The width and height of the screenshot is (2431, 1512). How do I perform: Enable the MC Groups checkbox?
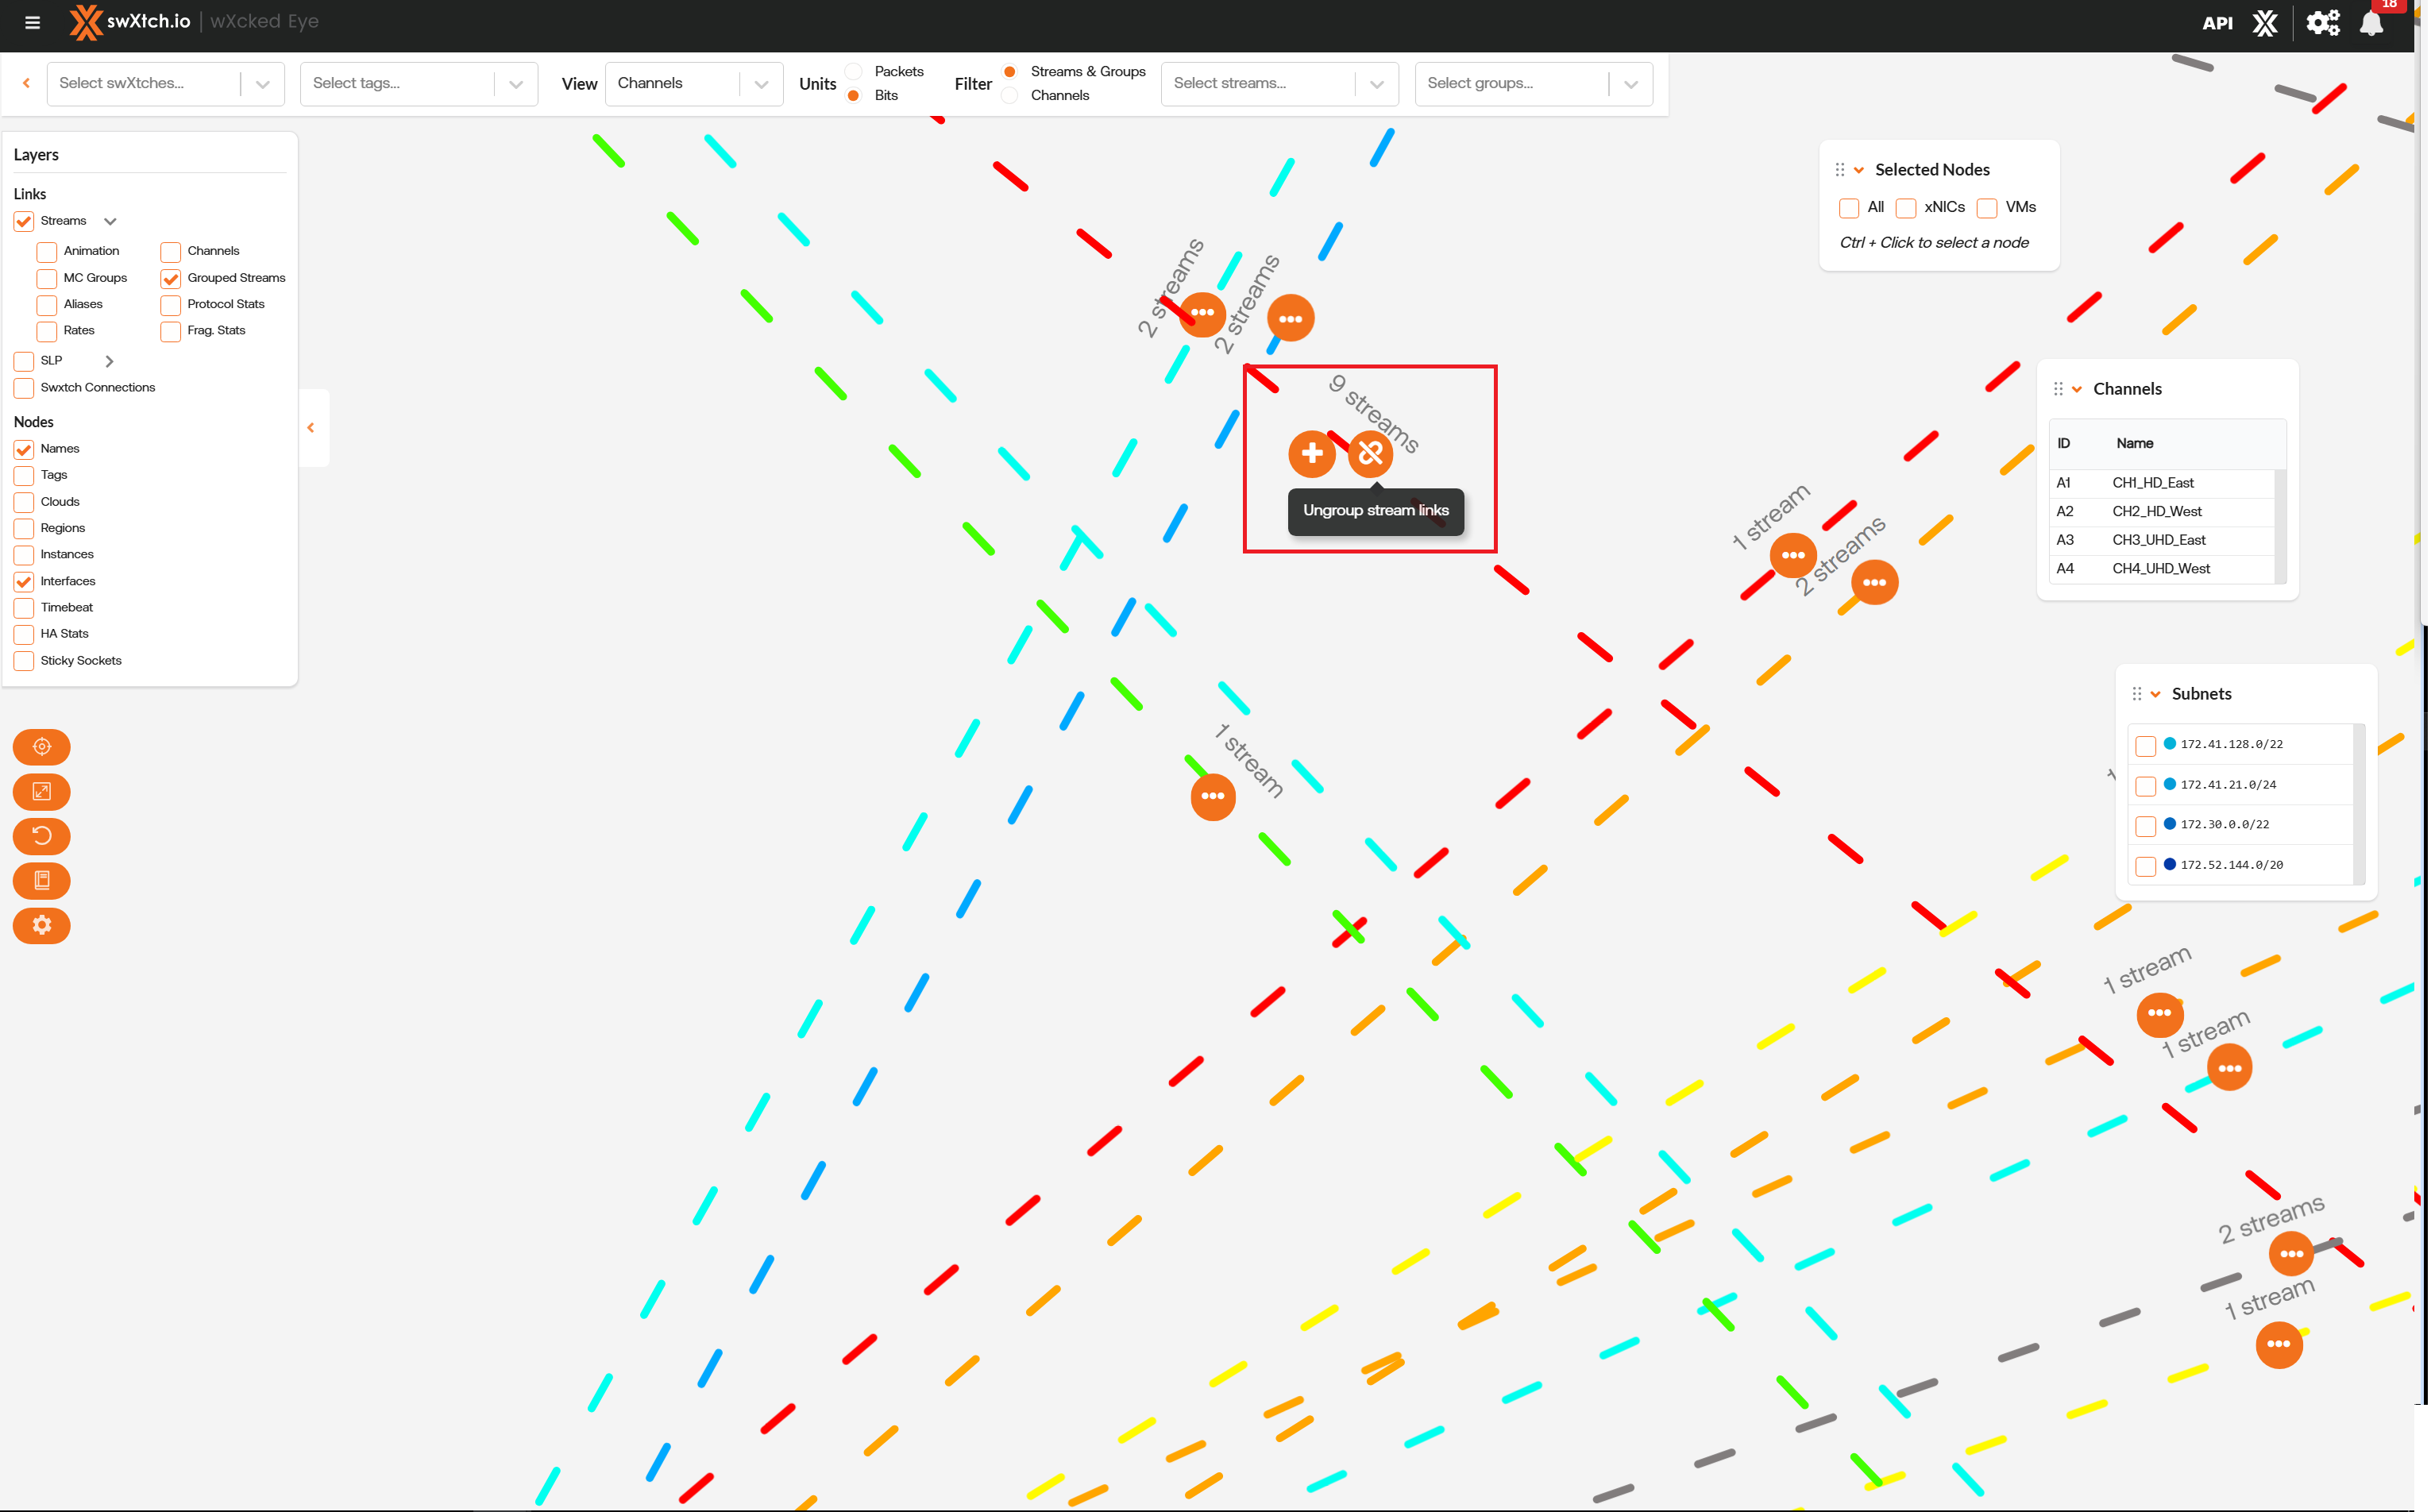point(47,278)
